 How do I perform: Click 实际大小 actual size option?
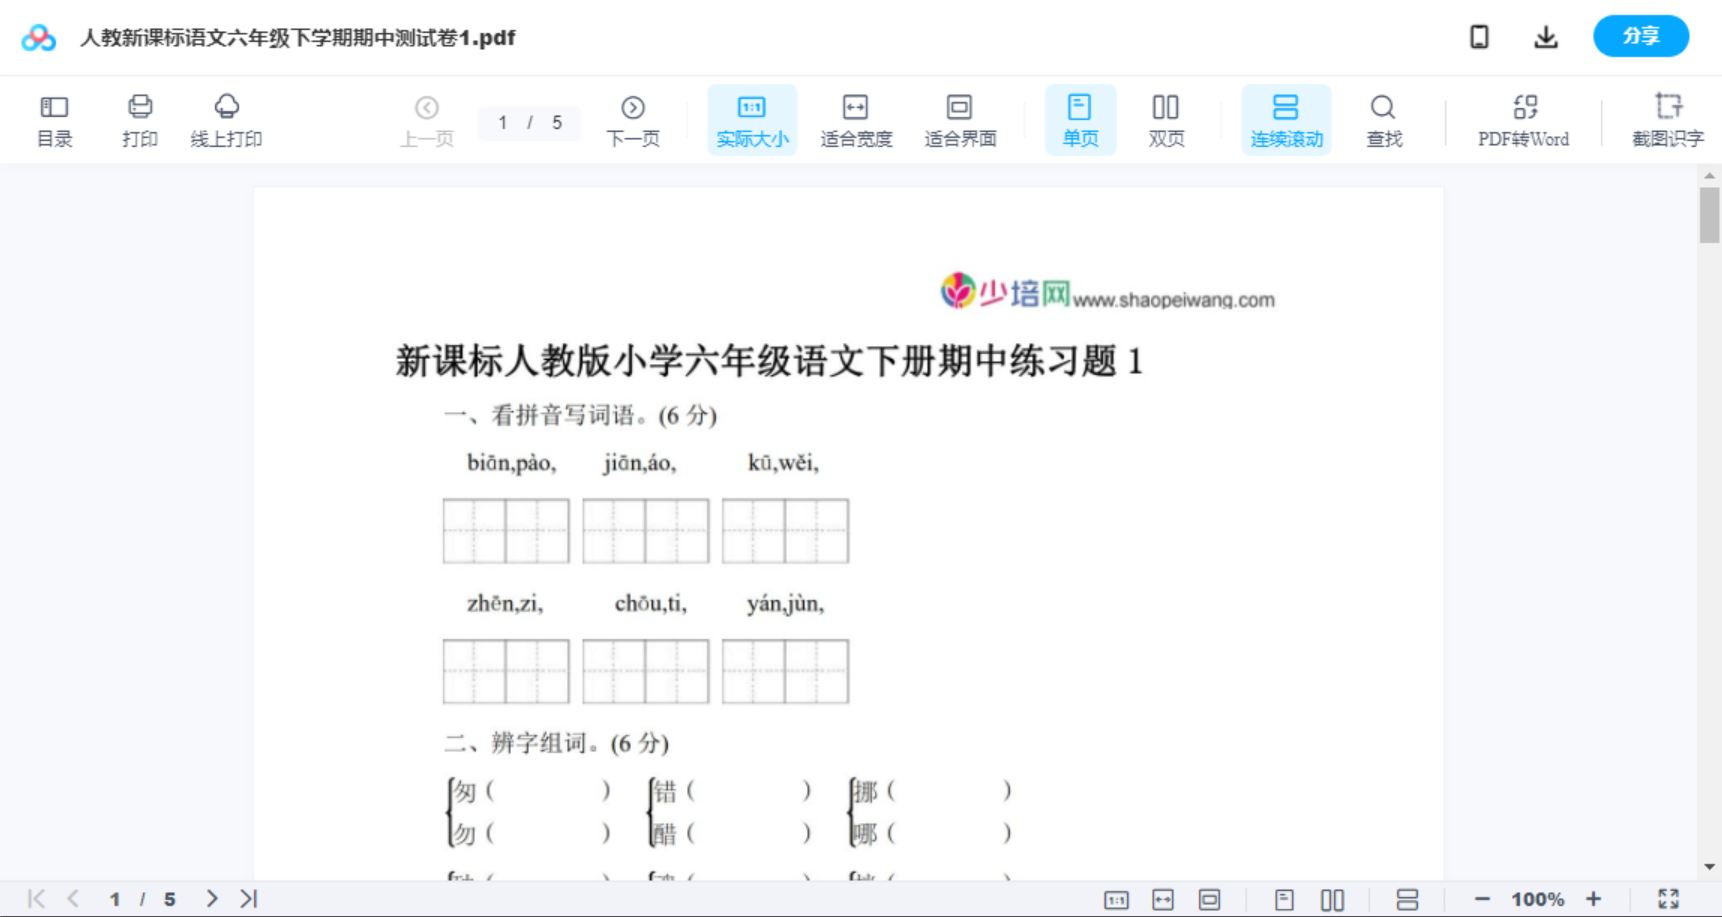click(x=752, y=119)
